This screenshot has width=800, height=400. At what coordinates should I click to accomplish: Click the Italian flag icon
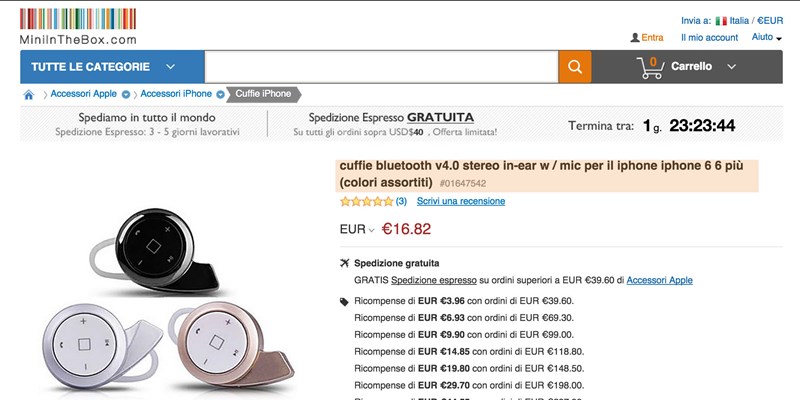pos(720,21)
